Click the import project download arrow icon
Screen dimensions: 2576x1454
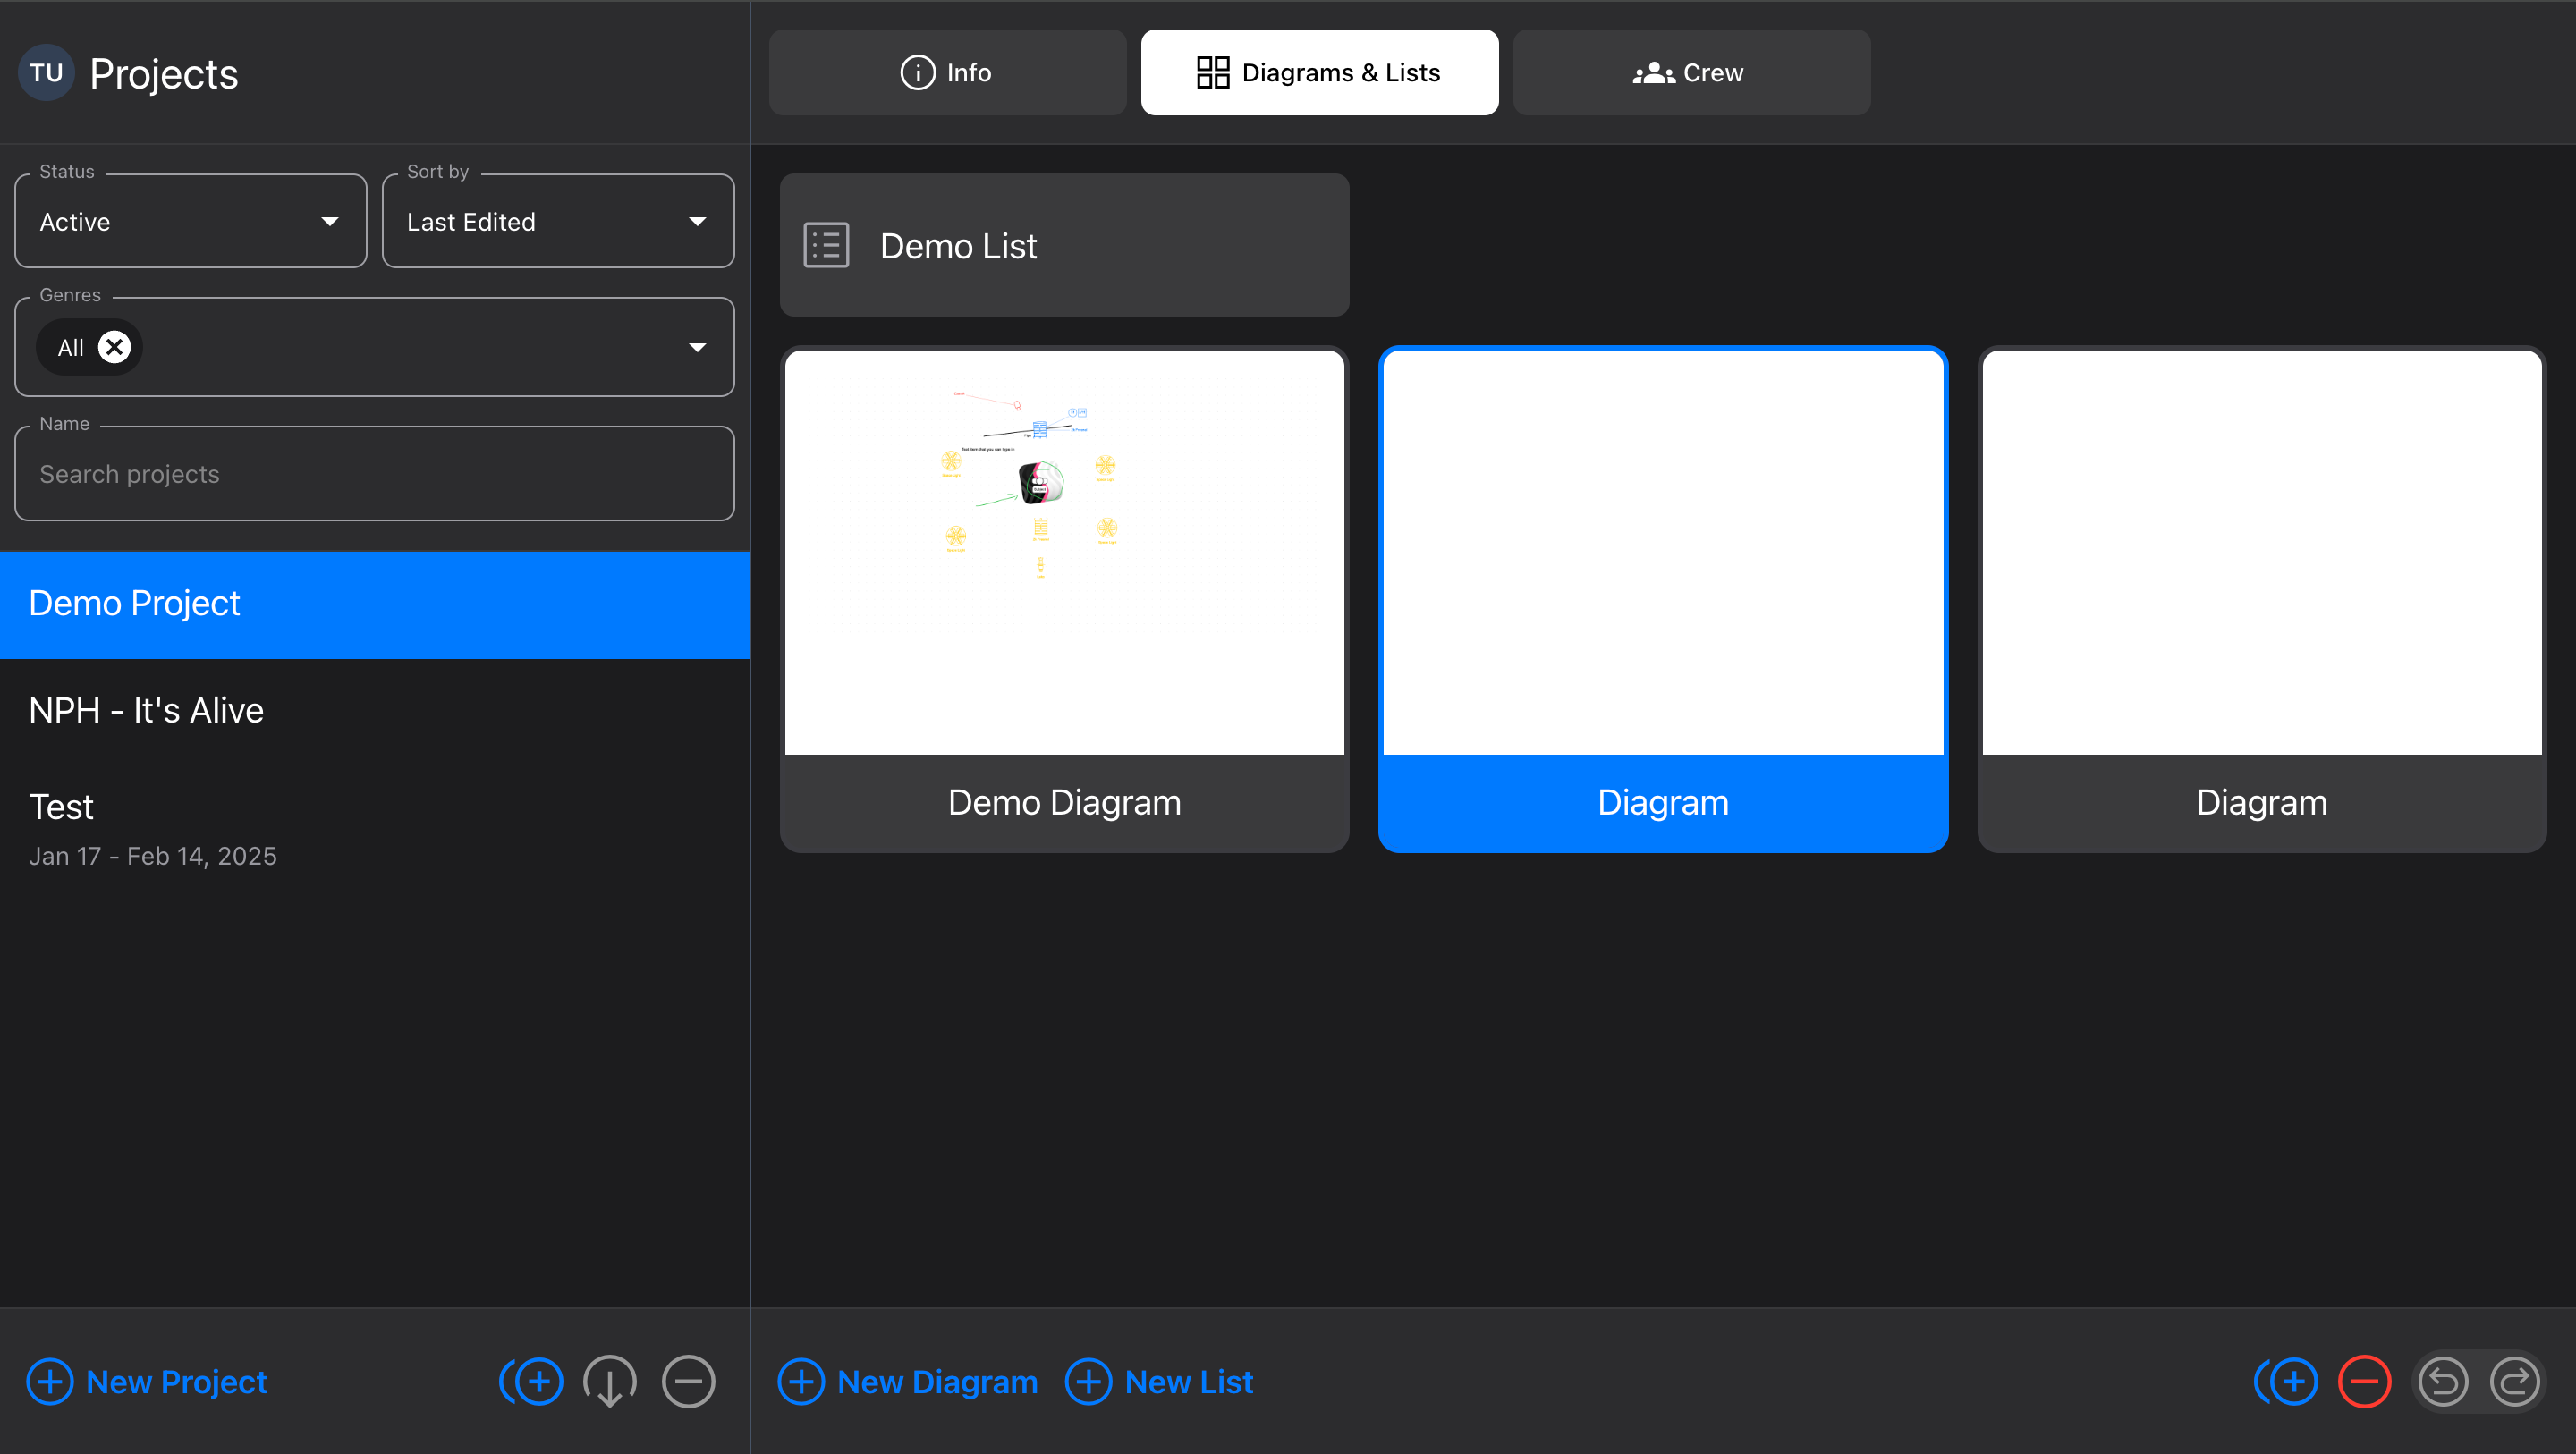click(610, 1382)
